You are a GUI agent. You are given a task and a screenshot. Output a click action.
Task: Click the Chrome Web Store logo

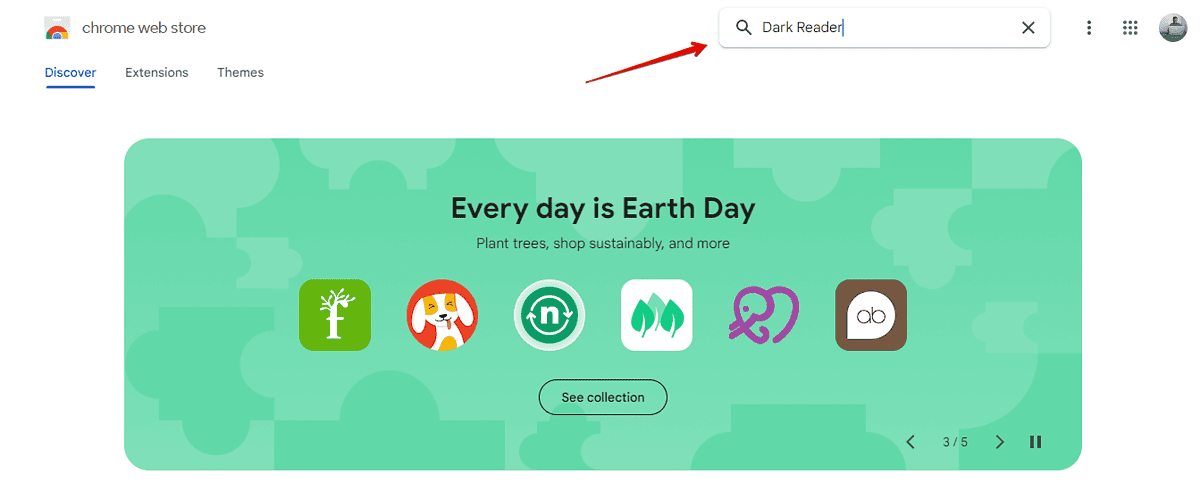tap(57, 28)
